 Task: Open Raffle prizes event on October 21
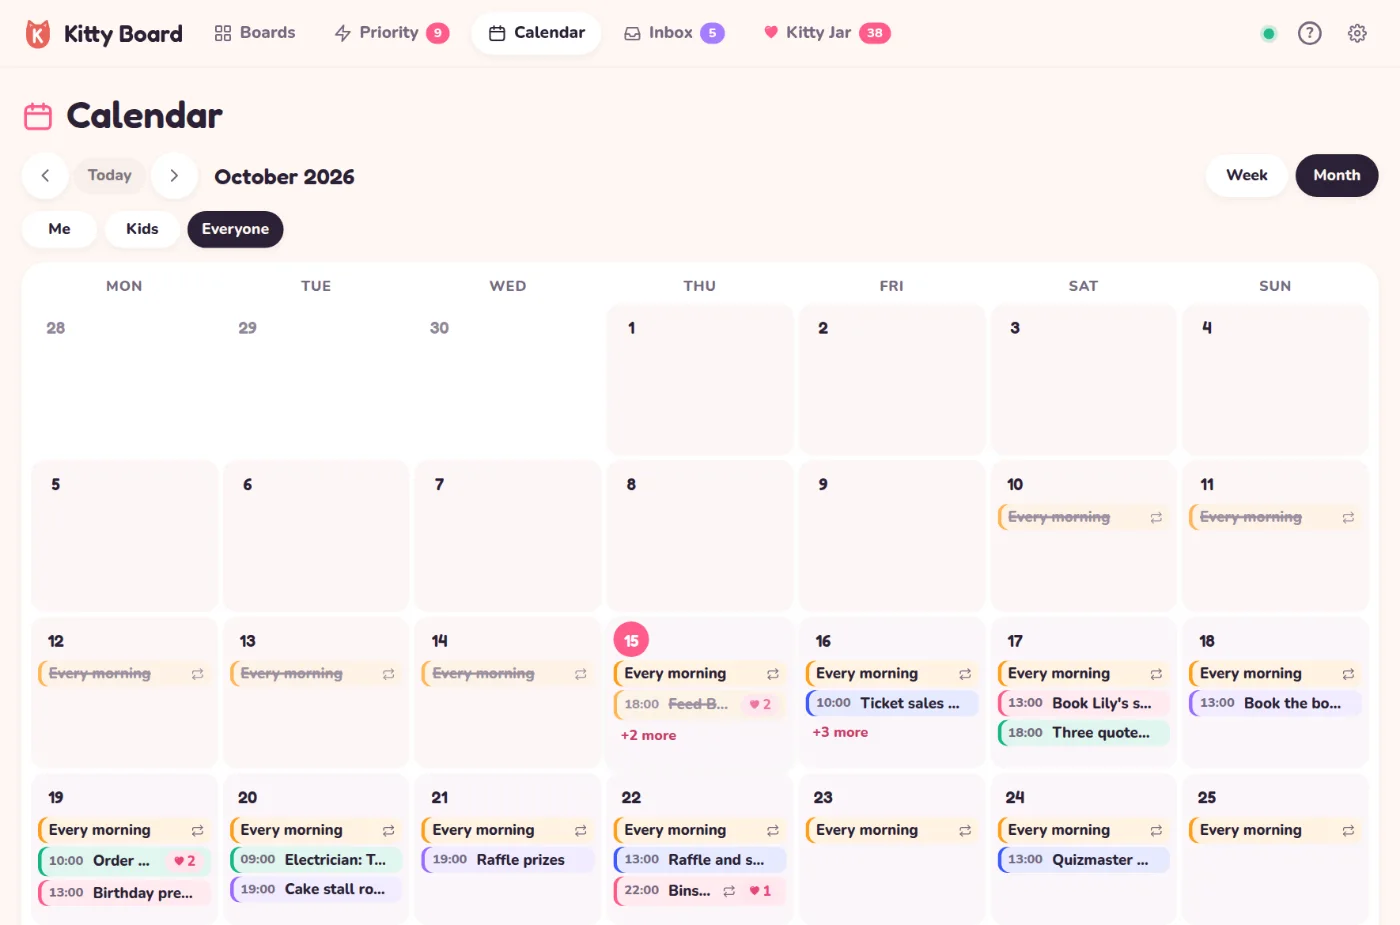[508, 860]
